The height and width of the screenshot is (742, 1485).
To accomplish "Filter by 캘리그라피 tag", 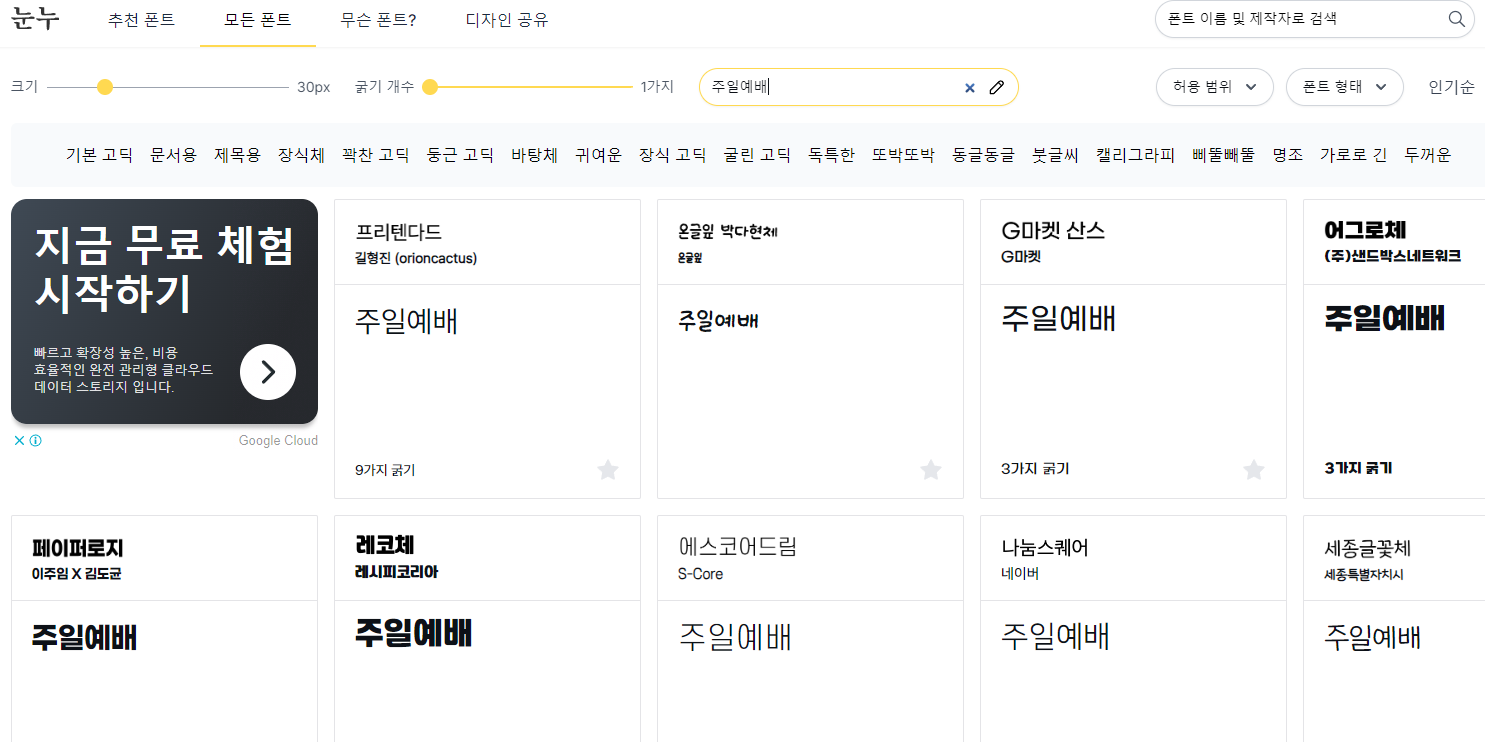I will click(1135, 155).
